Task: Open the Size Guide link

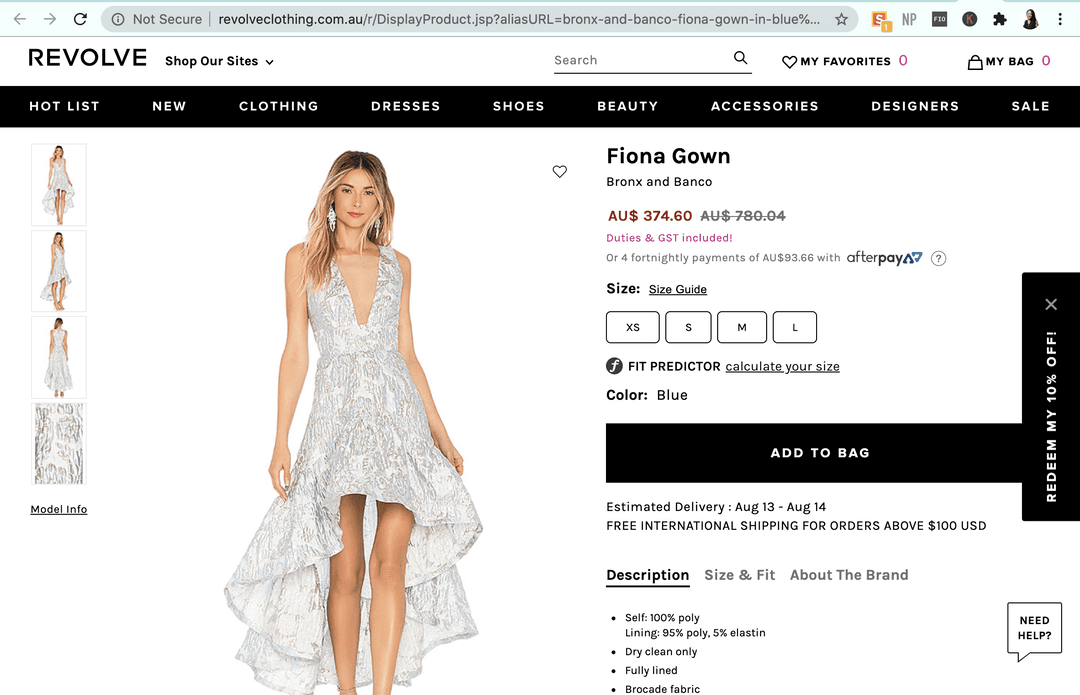Action: click(x=677, y=289)
